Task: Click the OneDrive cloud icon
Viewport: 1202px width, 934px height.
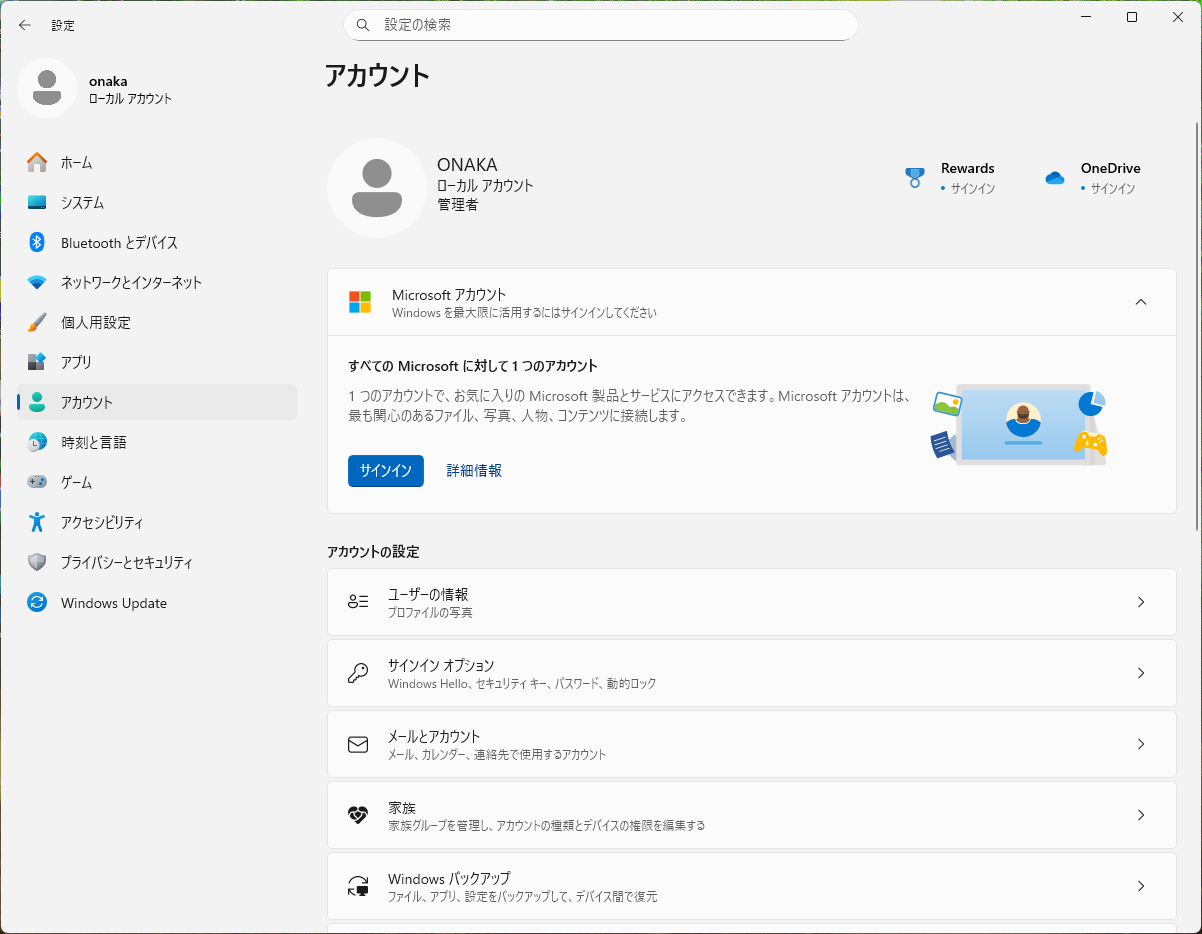Action: (1055, 178)
